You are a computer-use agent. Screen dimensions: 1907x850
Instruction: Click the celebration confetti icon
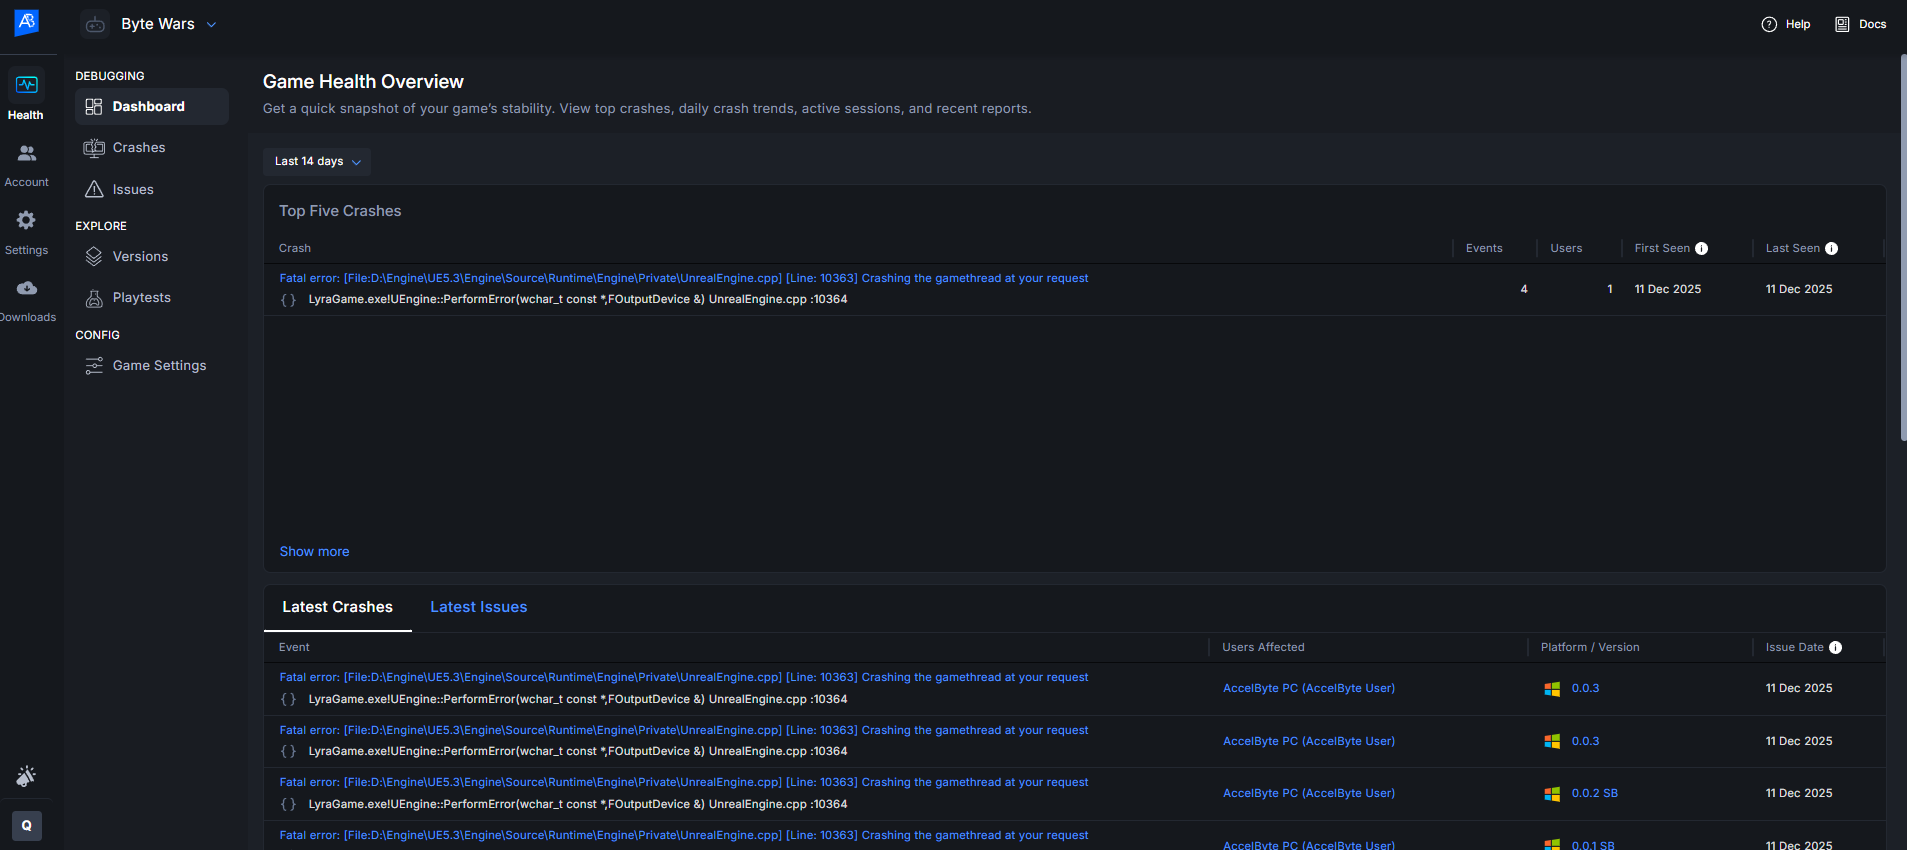coord(27,776)
